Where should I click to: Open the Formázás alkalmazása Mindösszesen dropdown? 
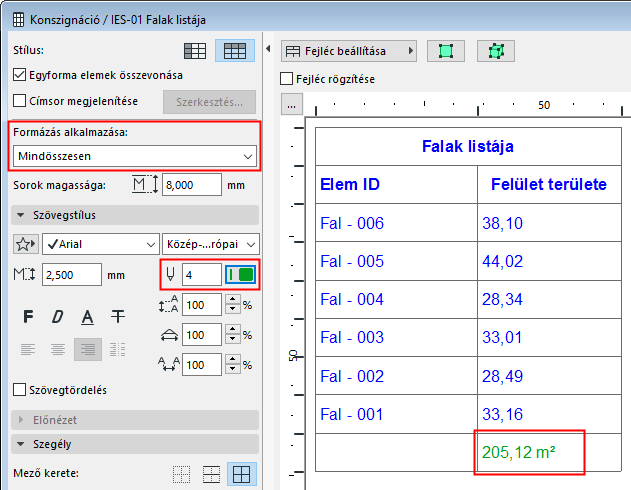click(x=135, y=156)
